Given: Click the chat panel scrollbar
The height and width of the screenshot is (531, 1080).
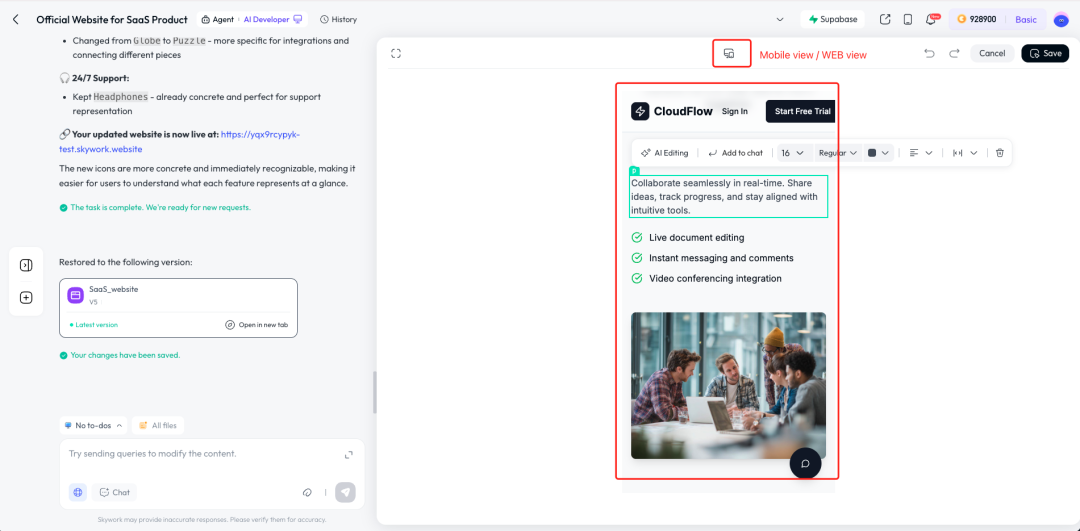Looking at the screenshot, I should coord(375,393).
